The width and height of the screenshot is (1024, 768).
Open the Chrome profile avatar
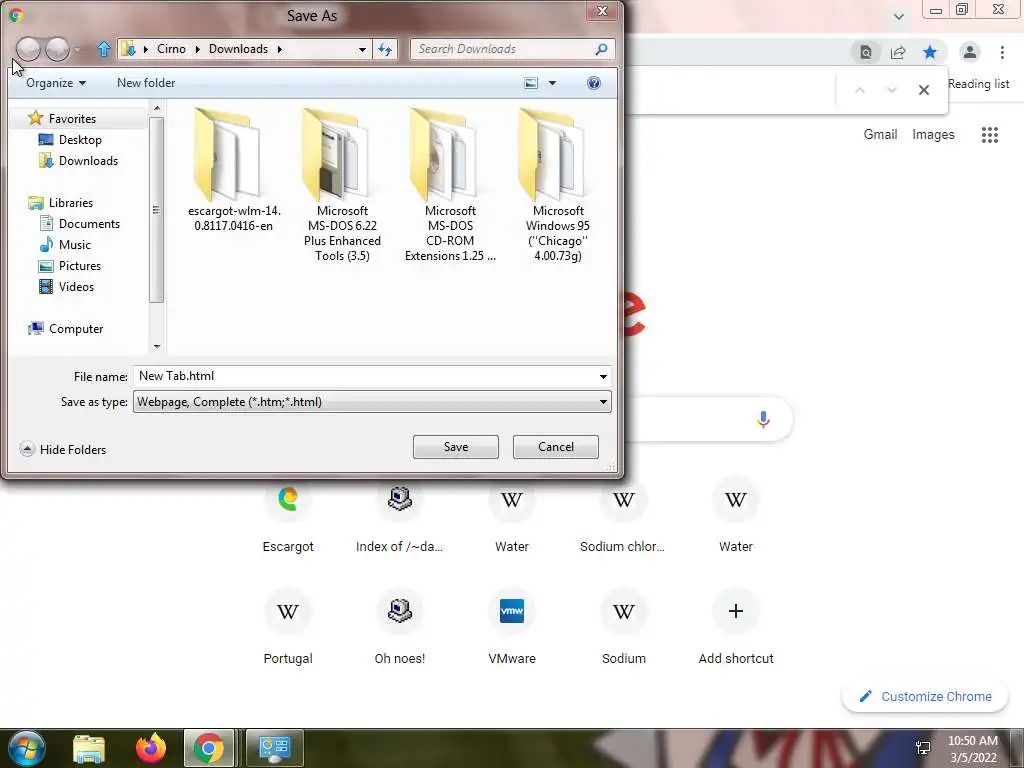[x=970, y=52]
